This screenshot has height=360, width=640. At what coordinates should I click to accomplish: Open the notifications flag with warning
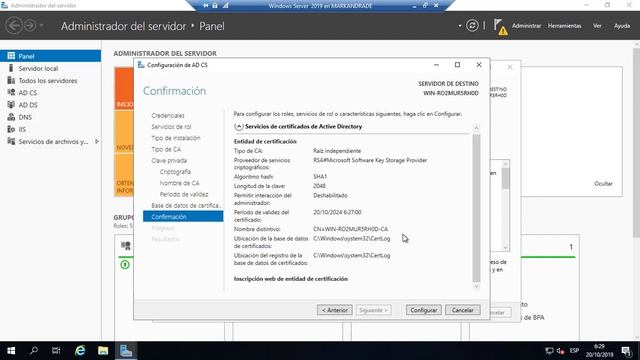tap(500, 27)
